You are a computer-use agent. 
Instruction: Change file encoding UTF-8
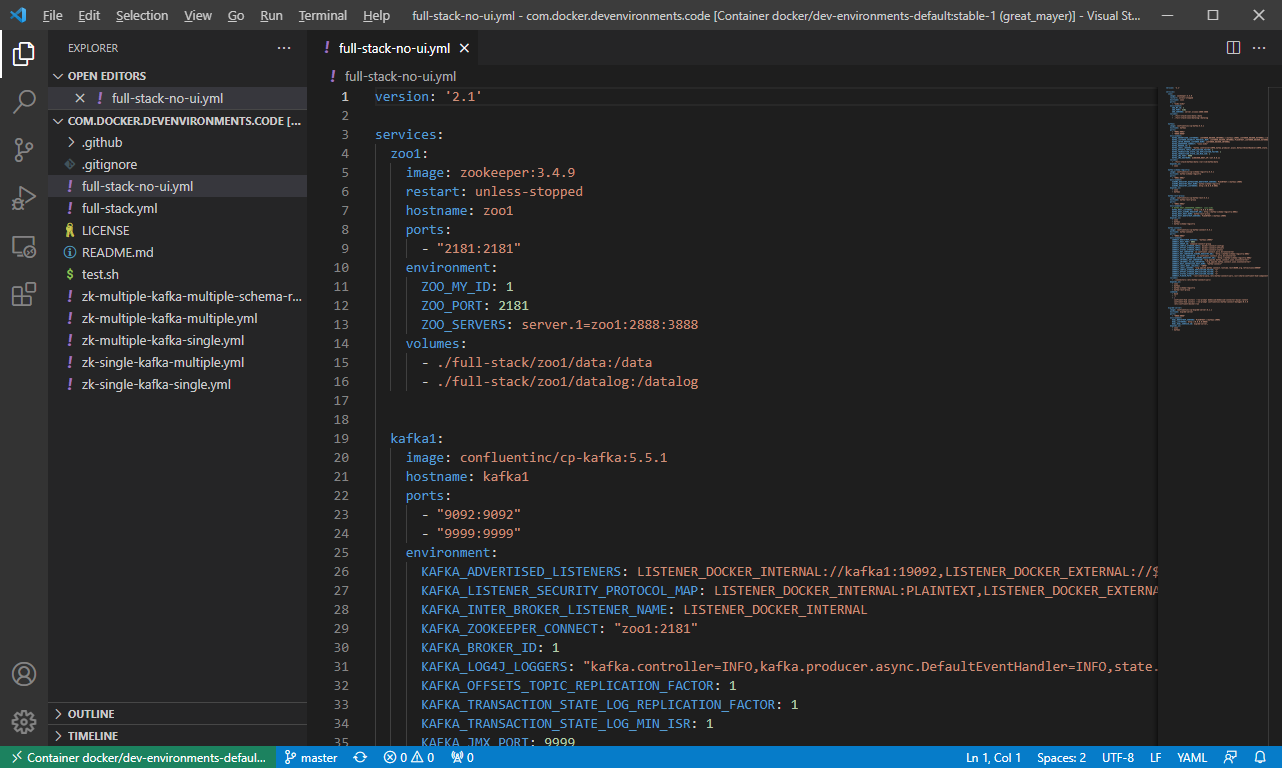point(1117,757)
